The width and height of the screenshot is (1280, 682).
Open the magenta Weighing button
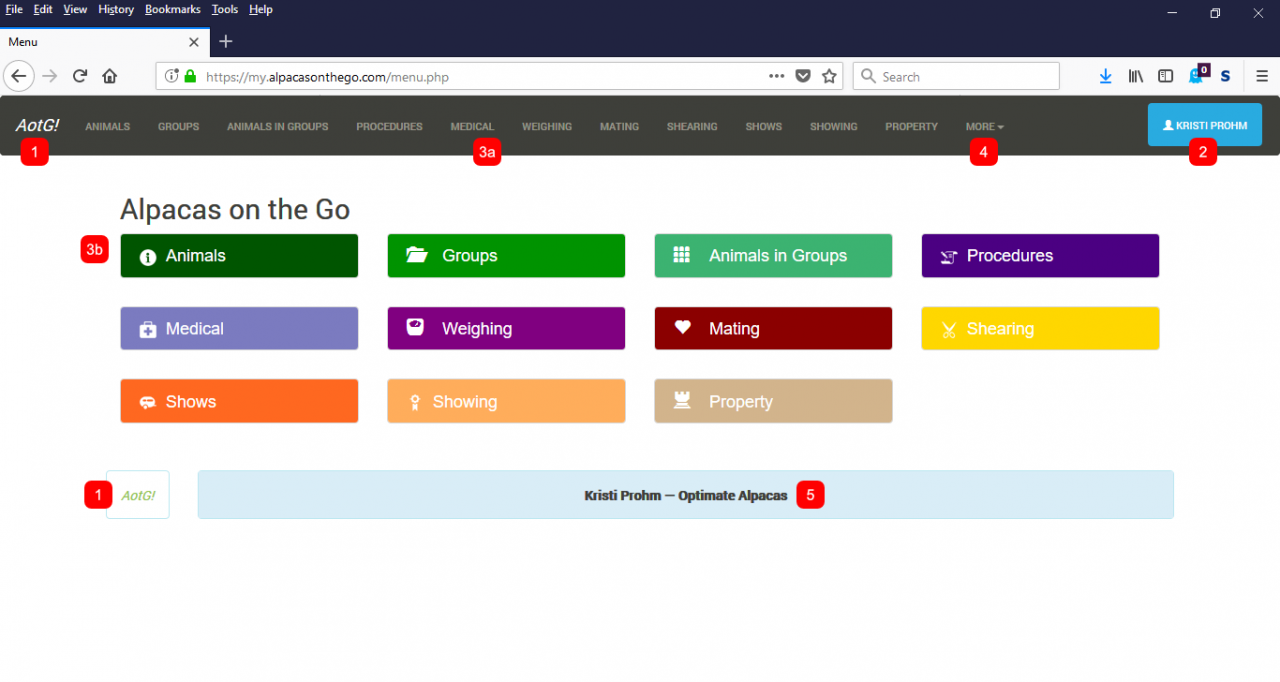(506, 329)
